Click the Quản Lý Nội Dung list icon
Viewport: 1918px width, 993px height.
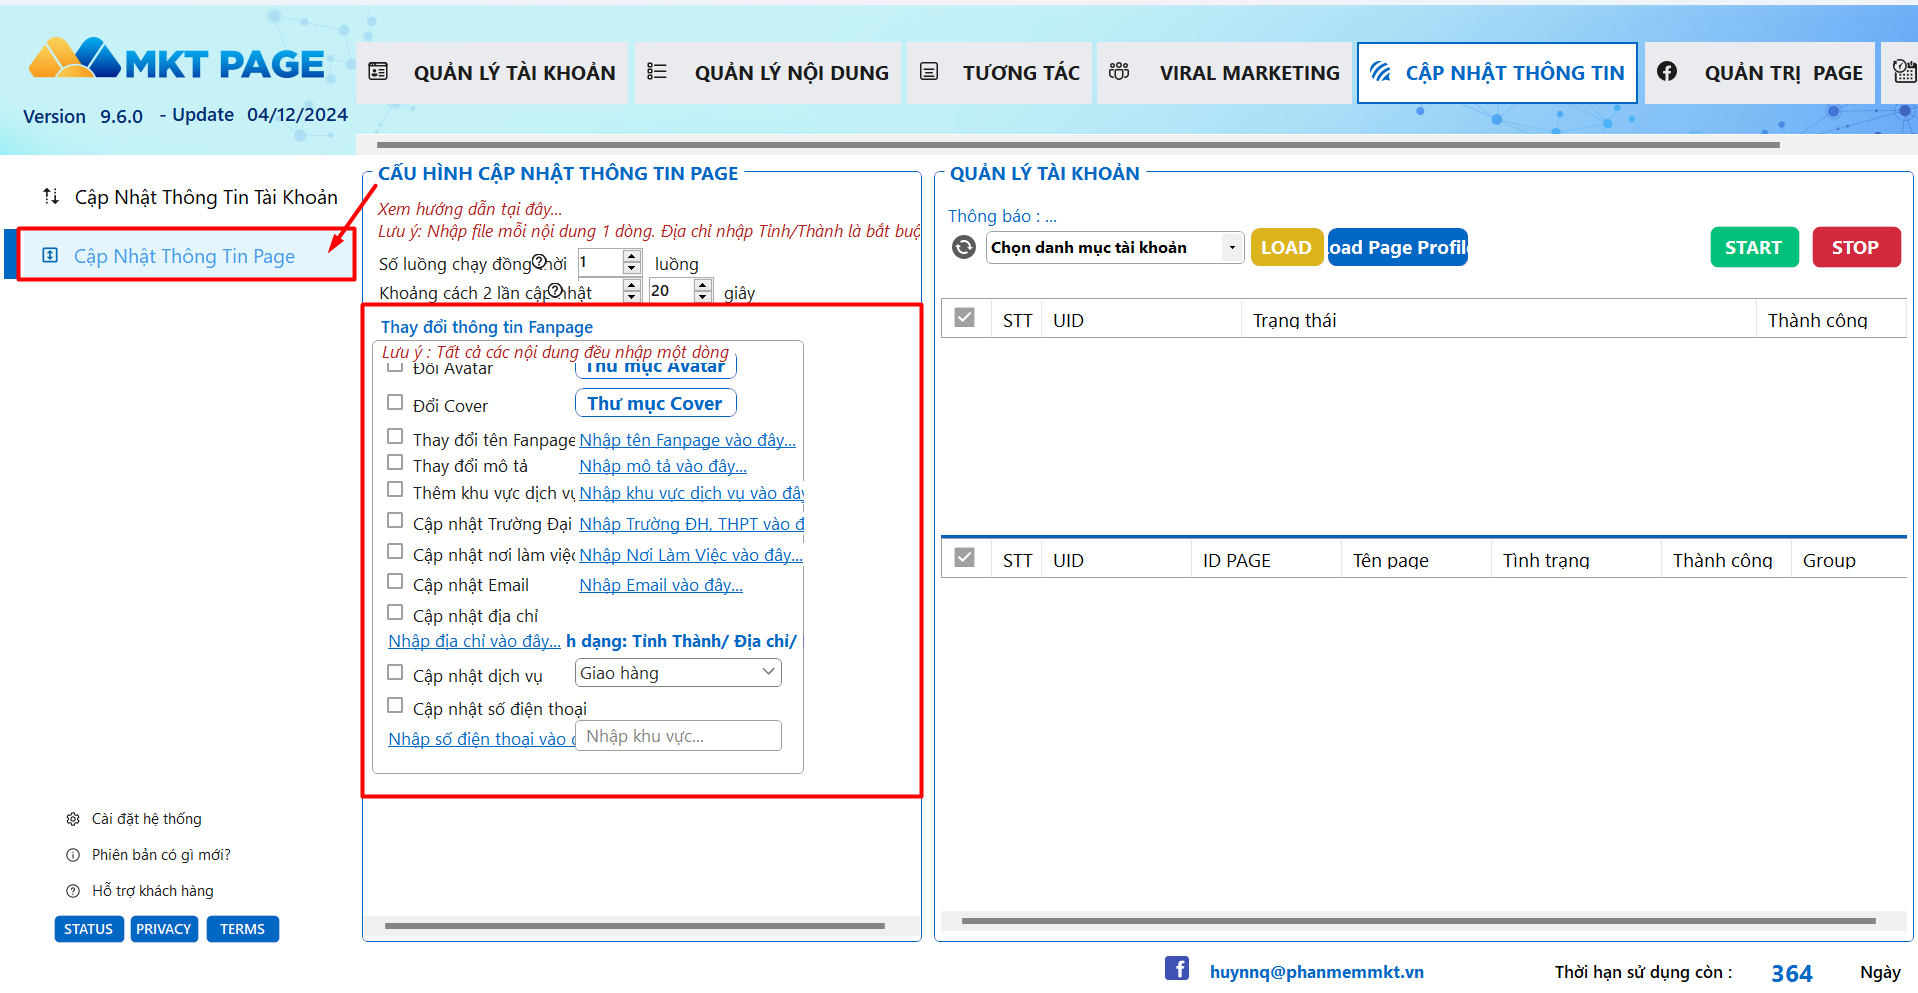point(657,71)
